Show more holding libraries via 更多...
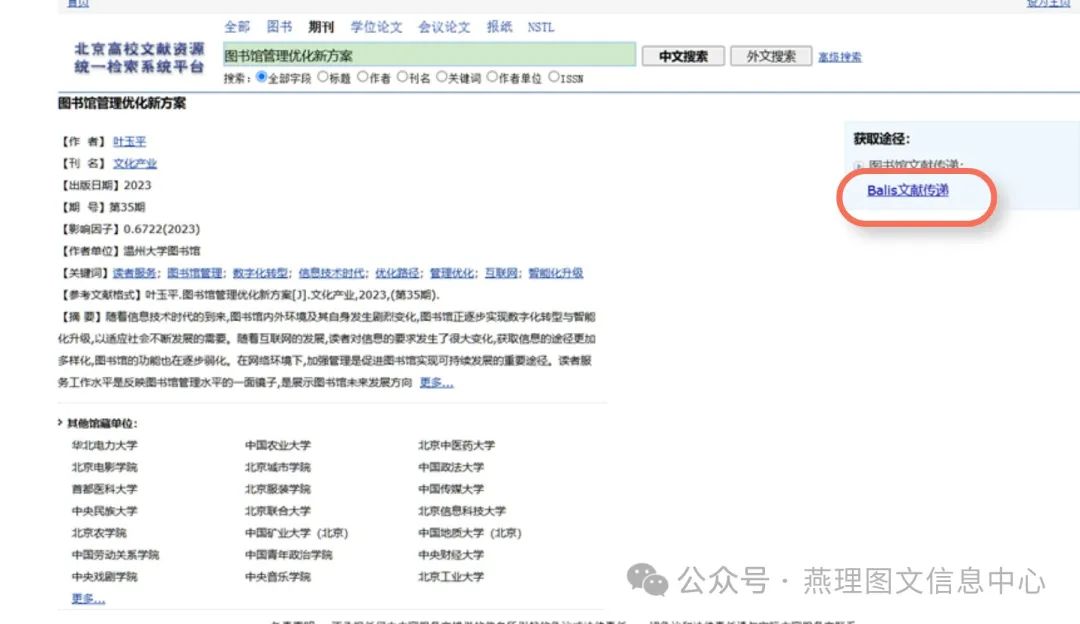Viewport: 1080px width, 624px height. (88, 599)
